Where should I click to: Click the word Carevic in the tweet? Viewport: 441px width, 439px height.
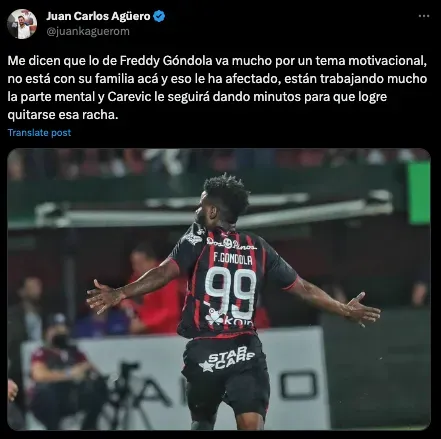click(x=126, y=97)
